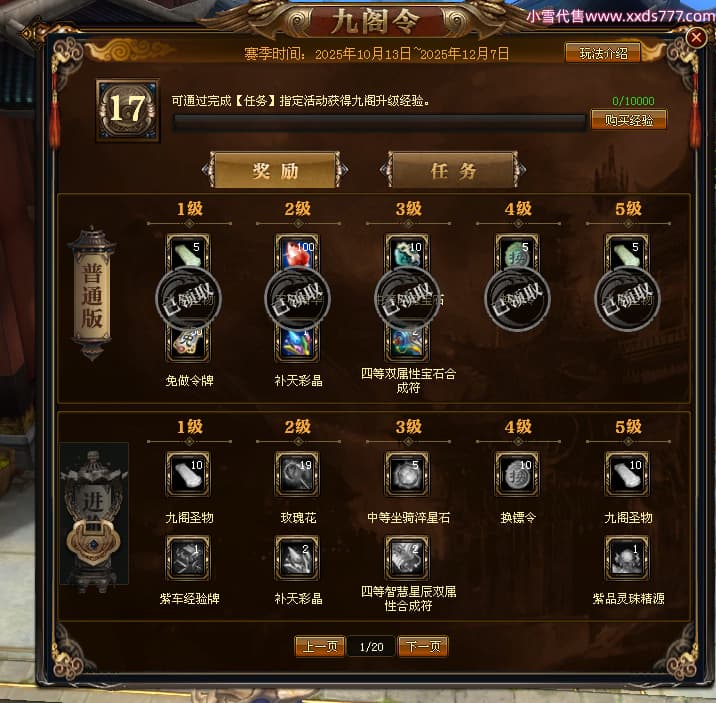Click the 四等智慧星辰双属性合成符 icon
The height and width of the screenshot is (703, 716).
407,558
